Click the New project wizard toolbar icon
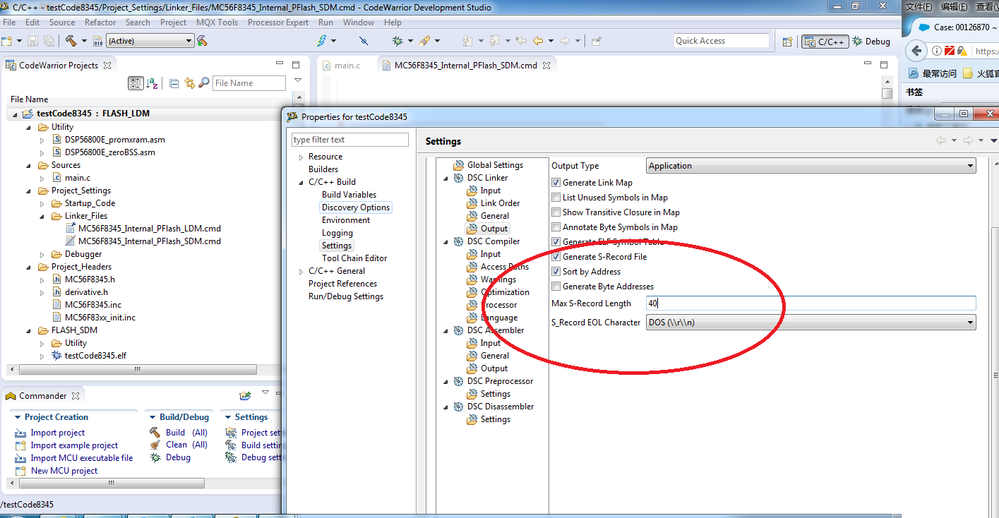The width and height of the screenshot is (999, 518). 7,41
